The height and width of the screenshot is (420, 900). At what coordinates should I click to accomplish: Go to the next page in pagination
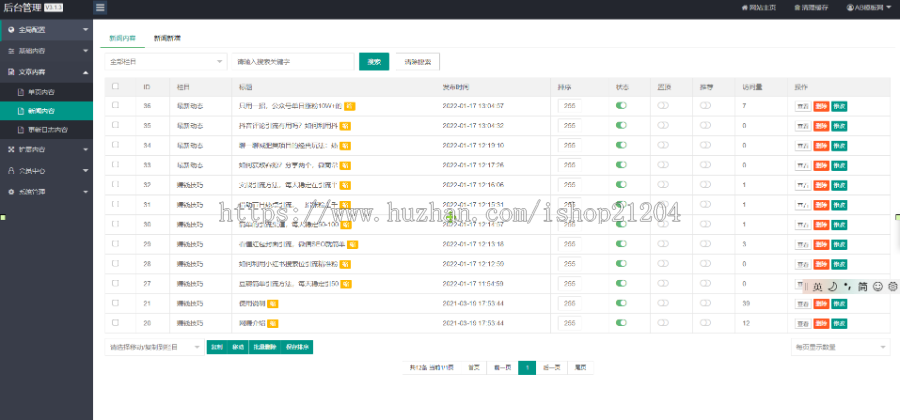(552, 368)
